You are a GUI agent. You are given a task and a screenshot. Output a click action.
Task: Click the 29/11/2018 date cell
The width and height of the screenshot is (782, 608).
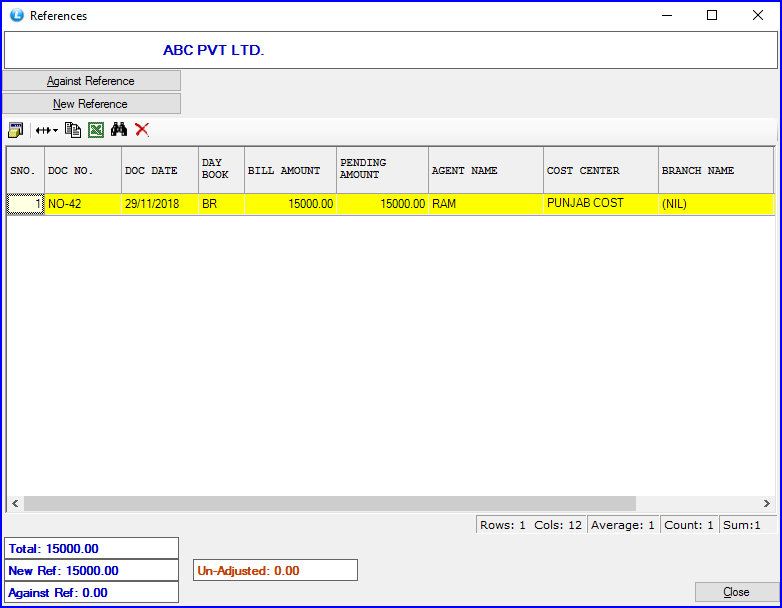point(160,204)
